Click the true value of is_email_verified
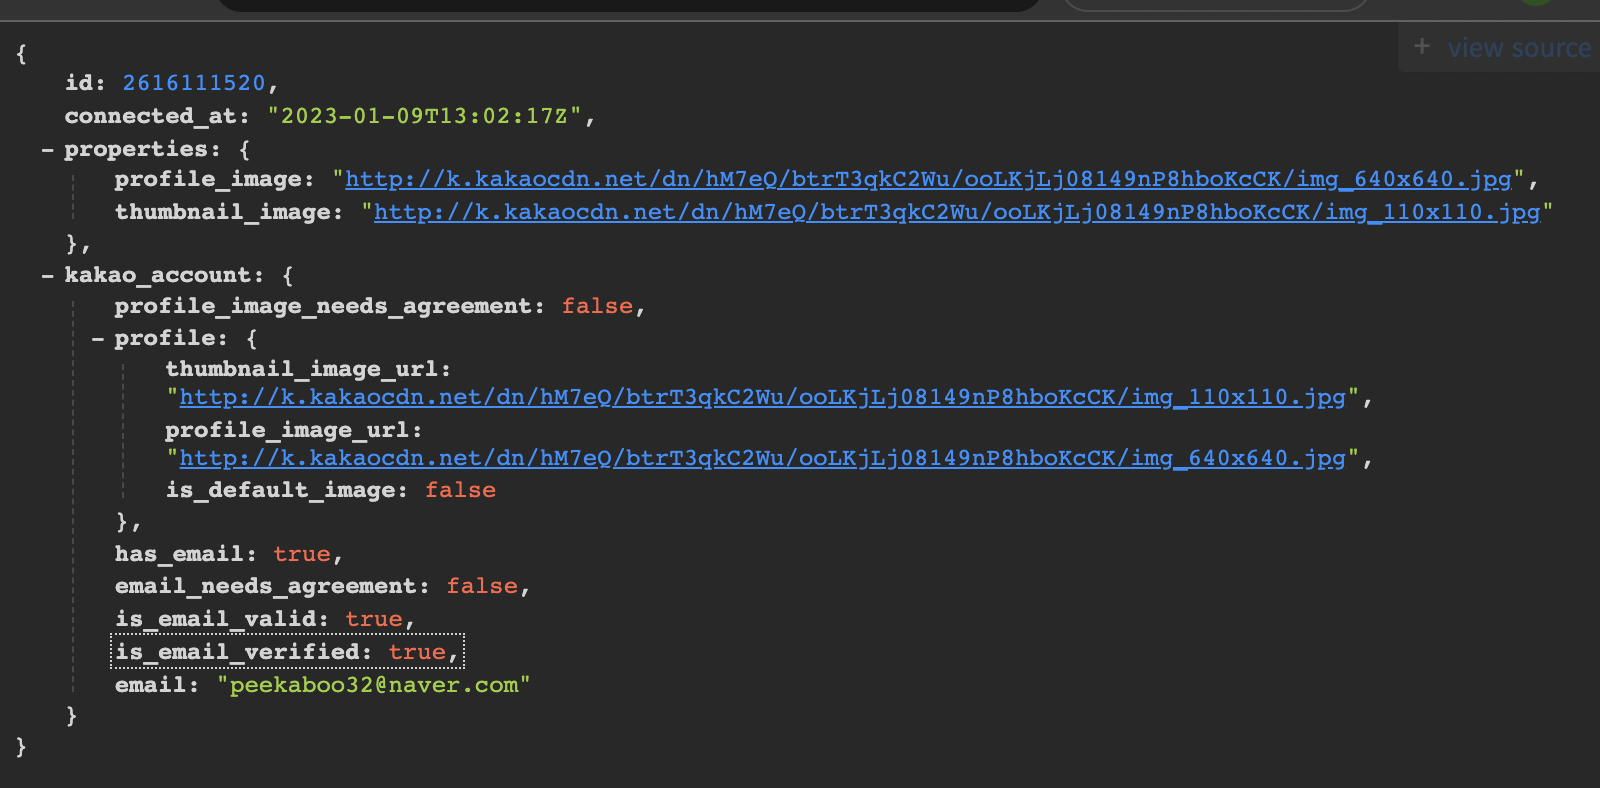This screenshot has height=788, width=1600. point(417,653)
